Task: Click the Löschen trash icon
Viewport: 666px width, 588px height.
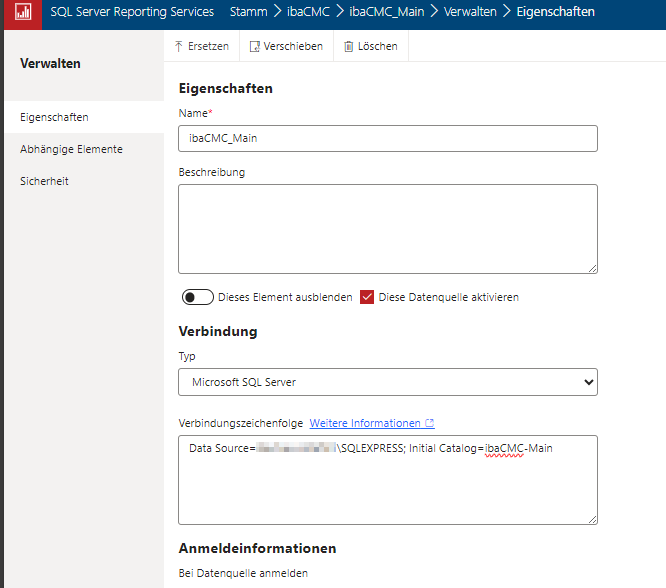Action: (348, 46)
